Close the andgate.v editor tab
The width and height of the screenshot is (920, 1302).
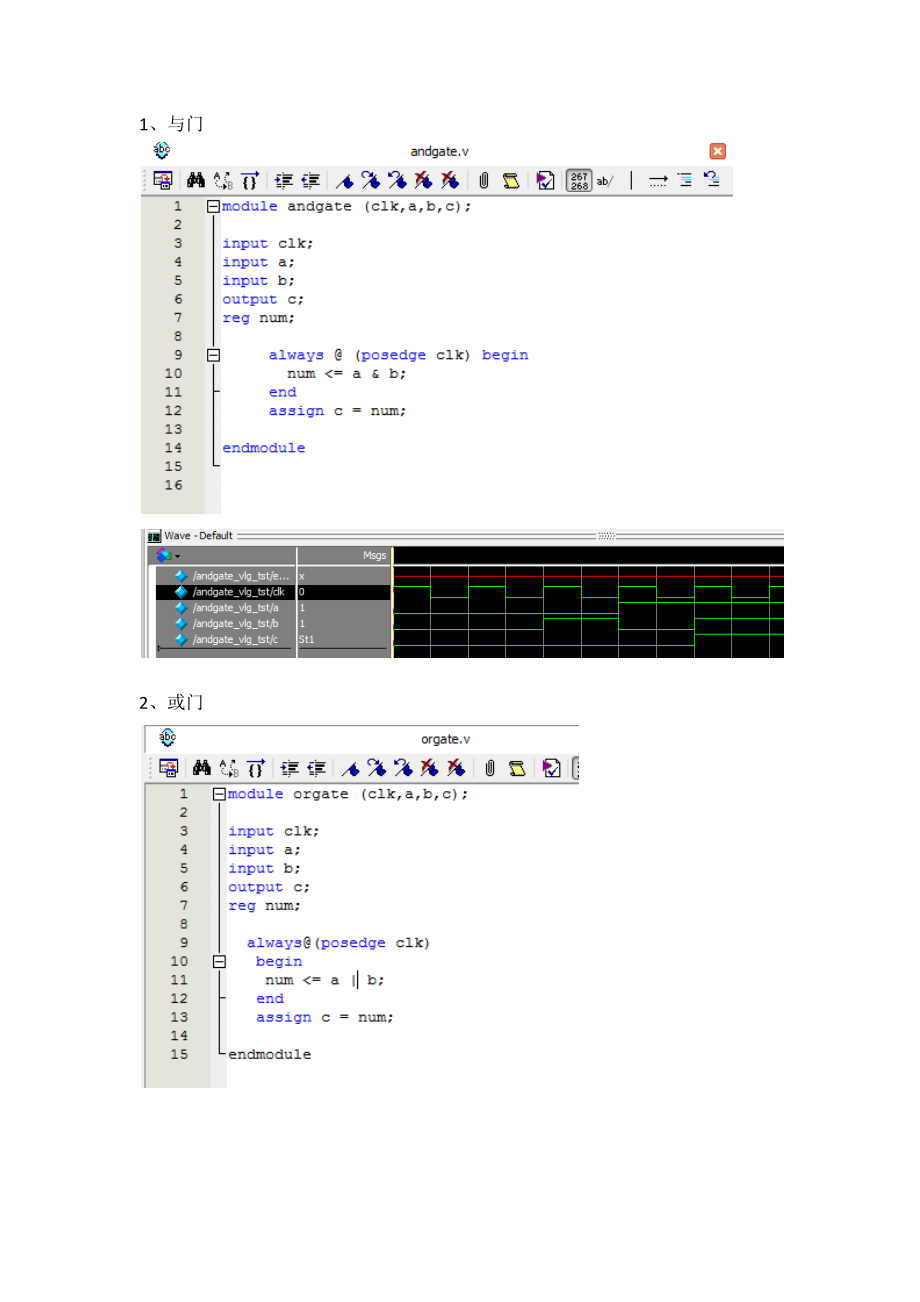718,151
